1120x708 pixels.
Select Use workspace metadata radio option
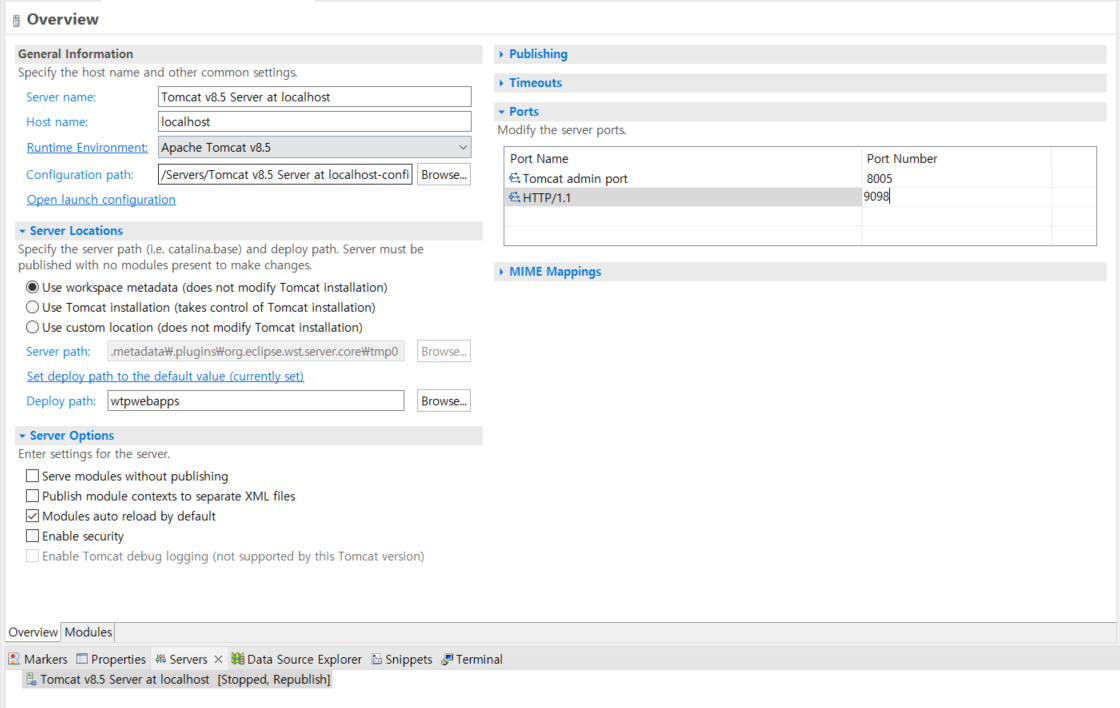(32, 287)
